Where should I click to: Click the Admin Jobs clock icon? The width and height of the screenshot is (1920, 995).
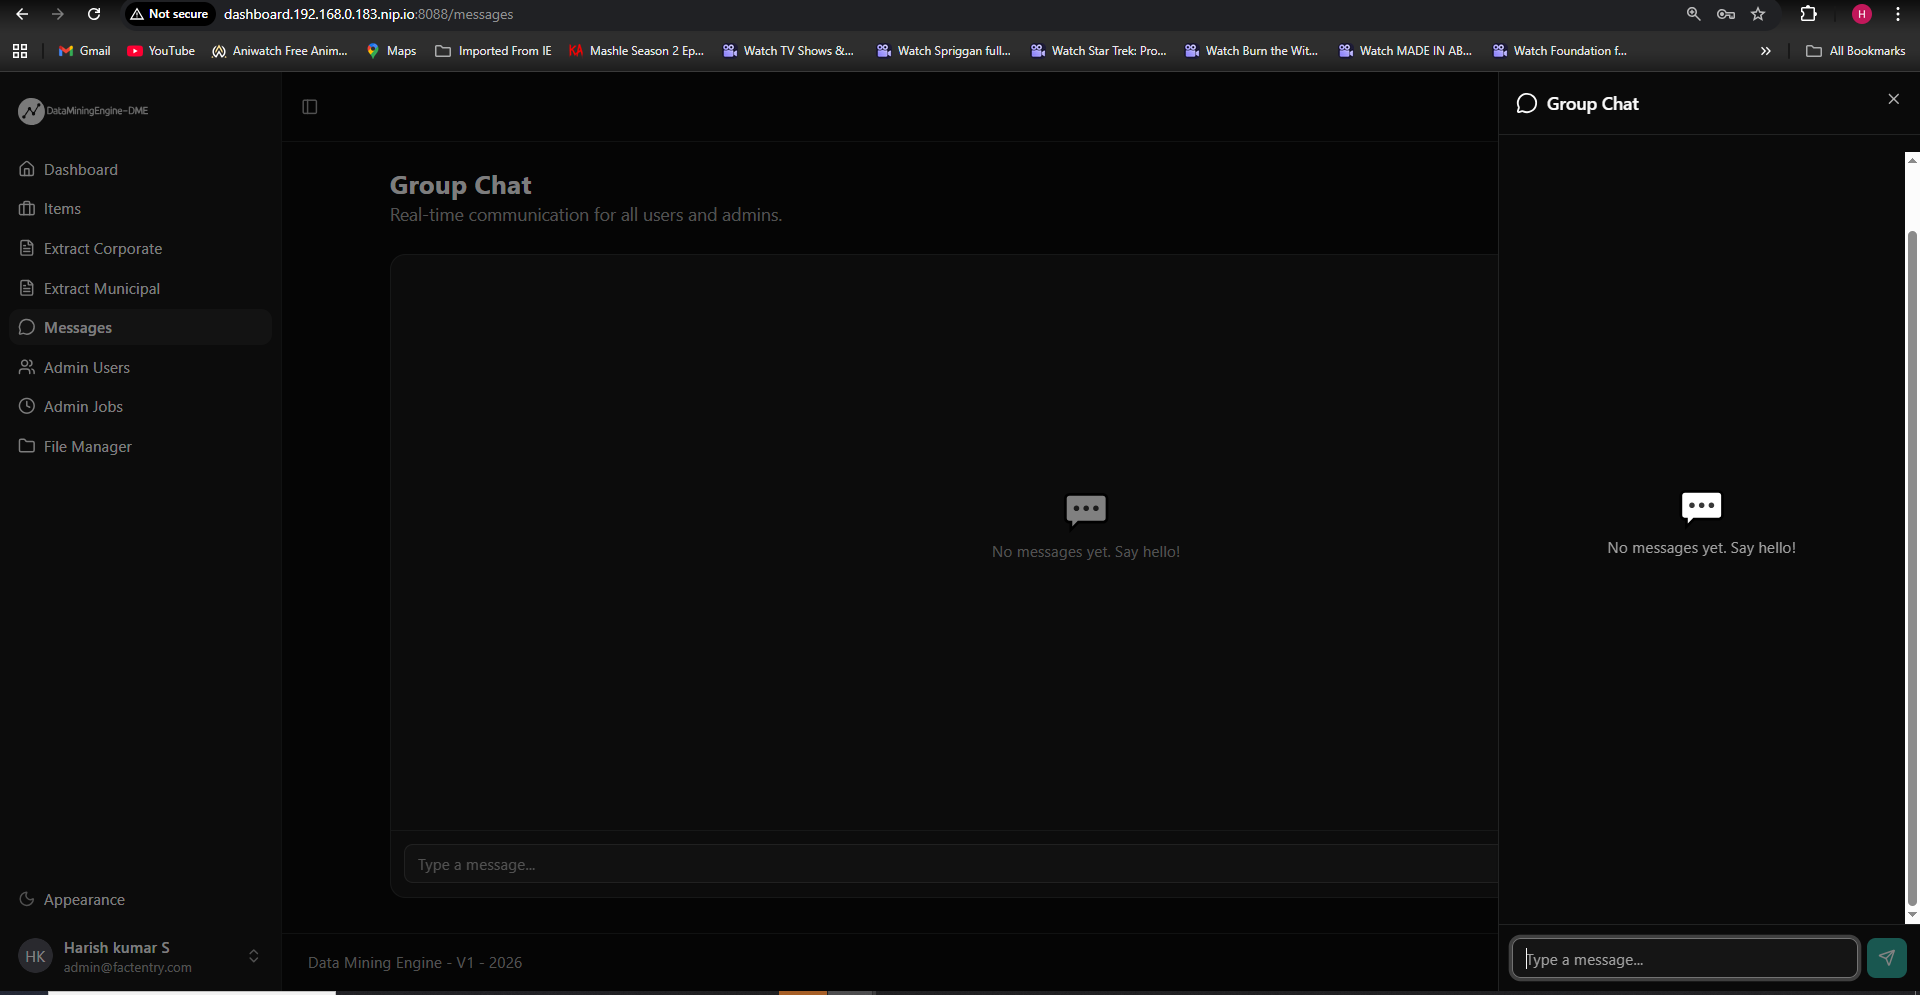tap(27, 406)
